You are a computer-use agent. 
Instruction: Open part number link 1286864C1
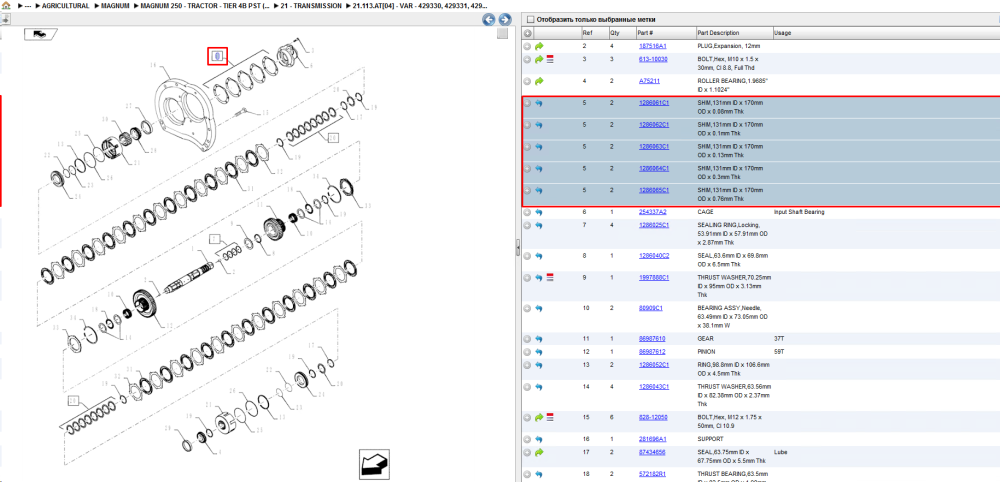coord(654,168)
